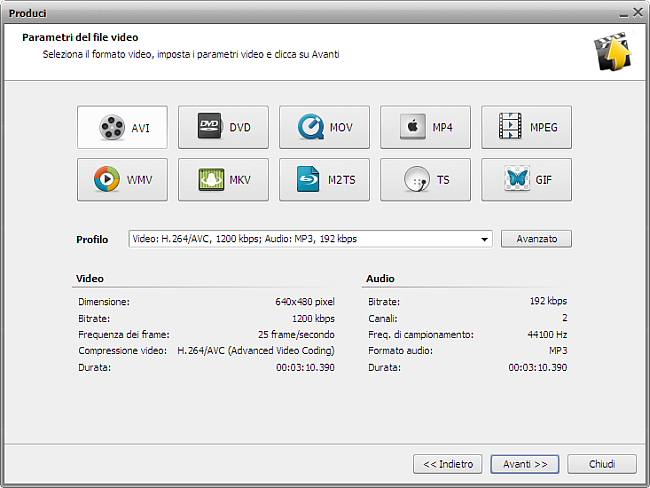Minimize the Produci window
This screenshot has width=650, height=488.
point(623,15)
